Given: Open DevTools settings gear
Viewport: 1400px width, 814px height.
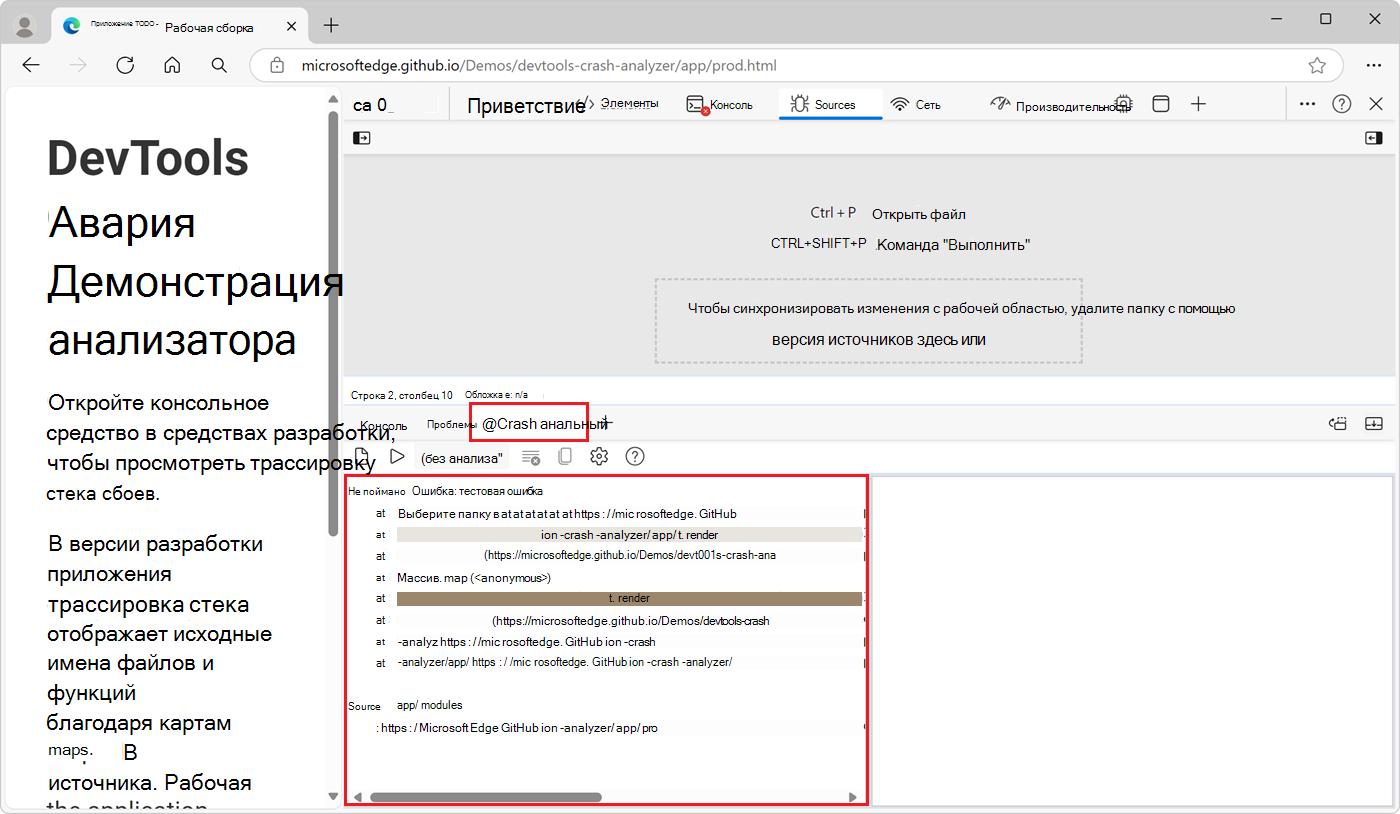Looking at the screenshot, I should pyautogui.click(x=599, y=456).
